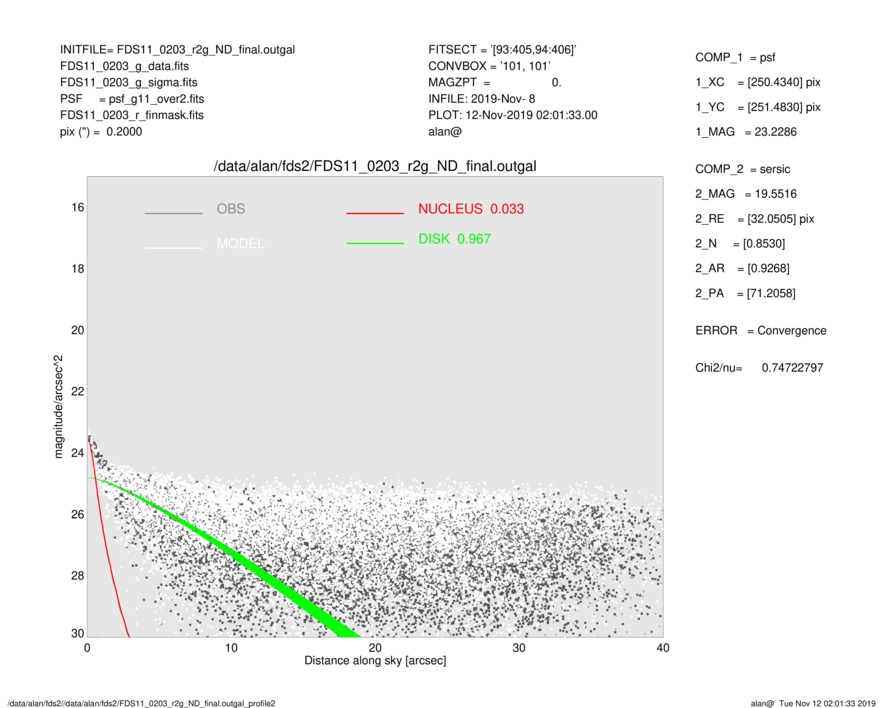
Task: Click the 2_AR = [0.9268] value
Action: (x=742, y=269)
